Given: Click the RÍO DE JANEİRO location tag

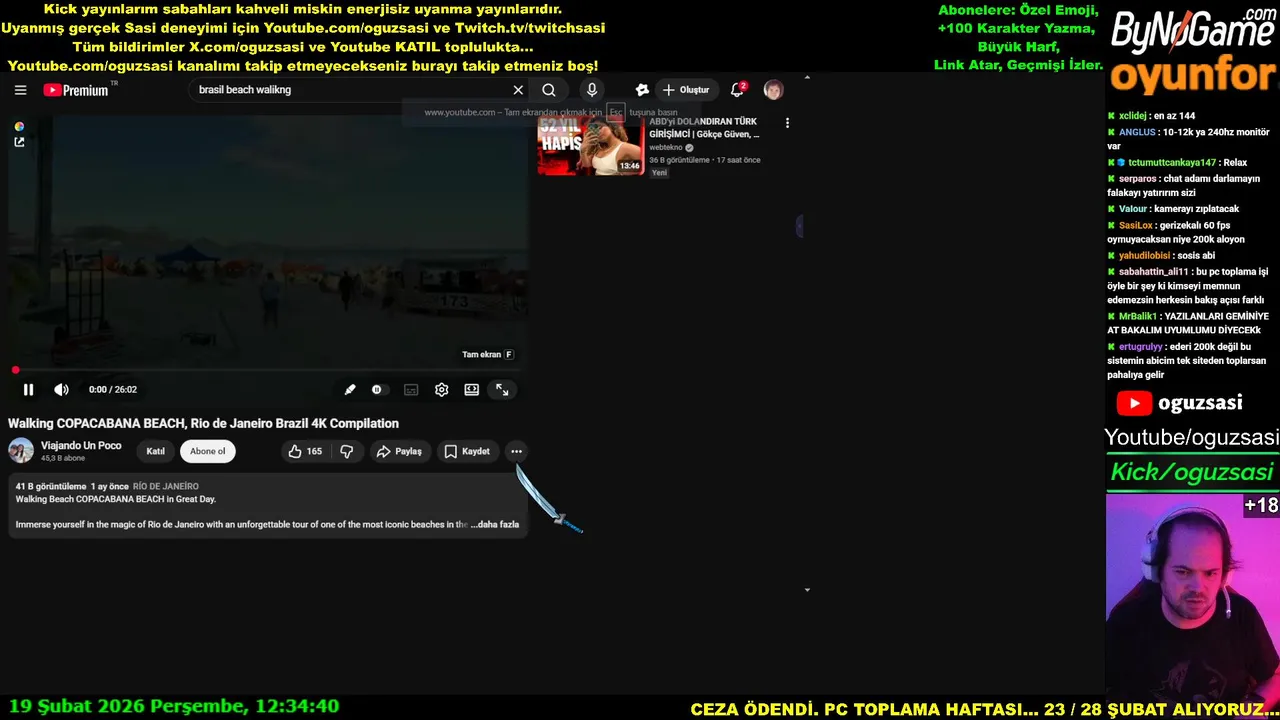Looking at the screenshot, I should click(x=166, y=486).
